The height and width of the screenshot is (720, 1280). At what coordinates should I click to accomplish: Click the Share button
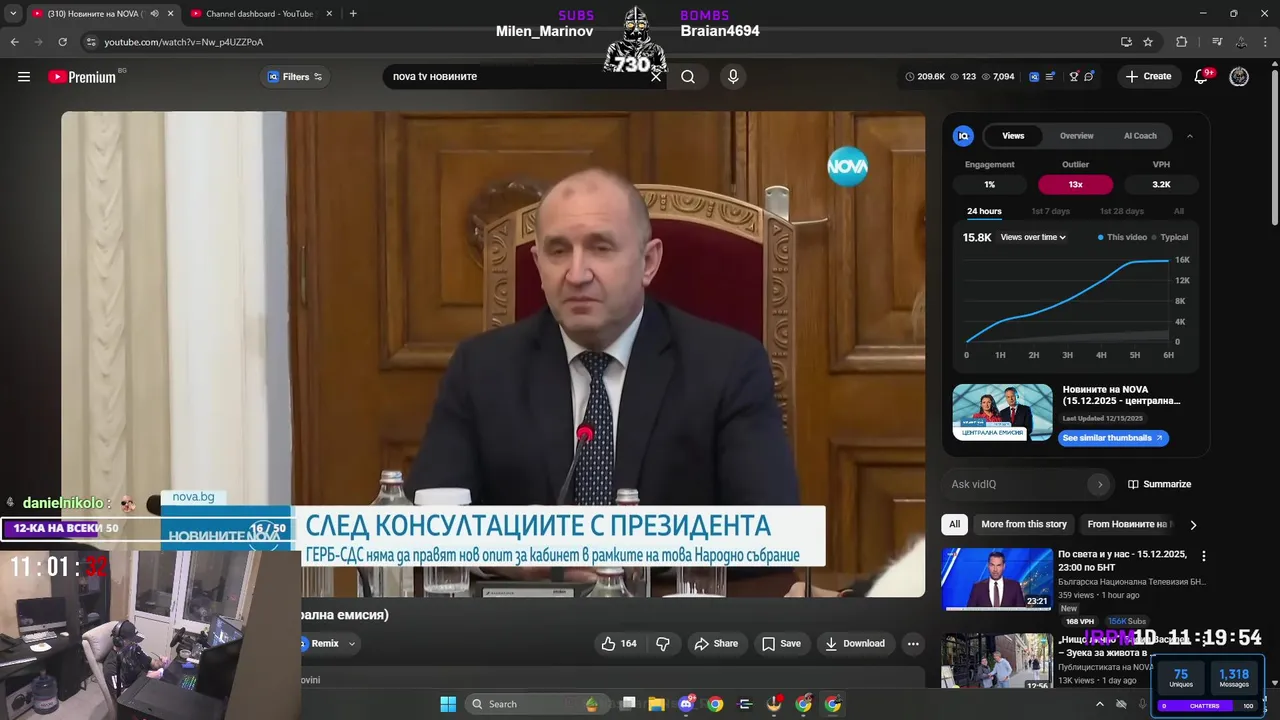pos(716,644)
